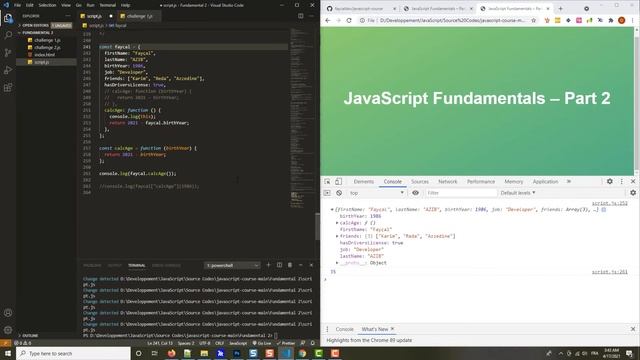Split the terminal panel
Viewport: 640px width, 360px height.
[x=279, y=265]
